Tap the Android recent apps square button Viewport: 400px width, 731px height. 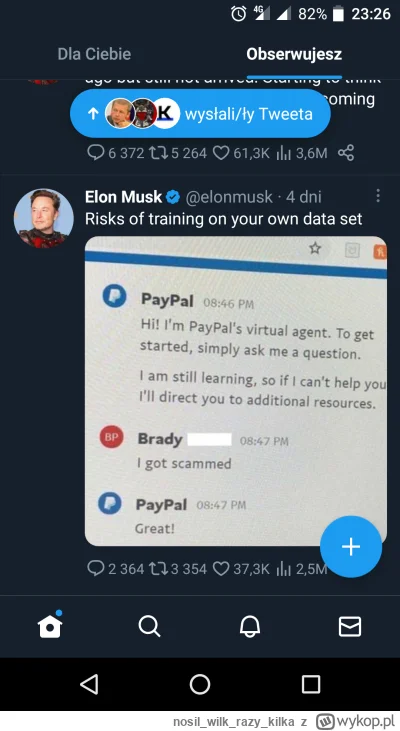[x=310, y=684]
